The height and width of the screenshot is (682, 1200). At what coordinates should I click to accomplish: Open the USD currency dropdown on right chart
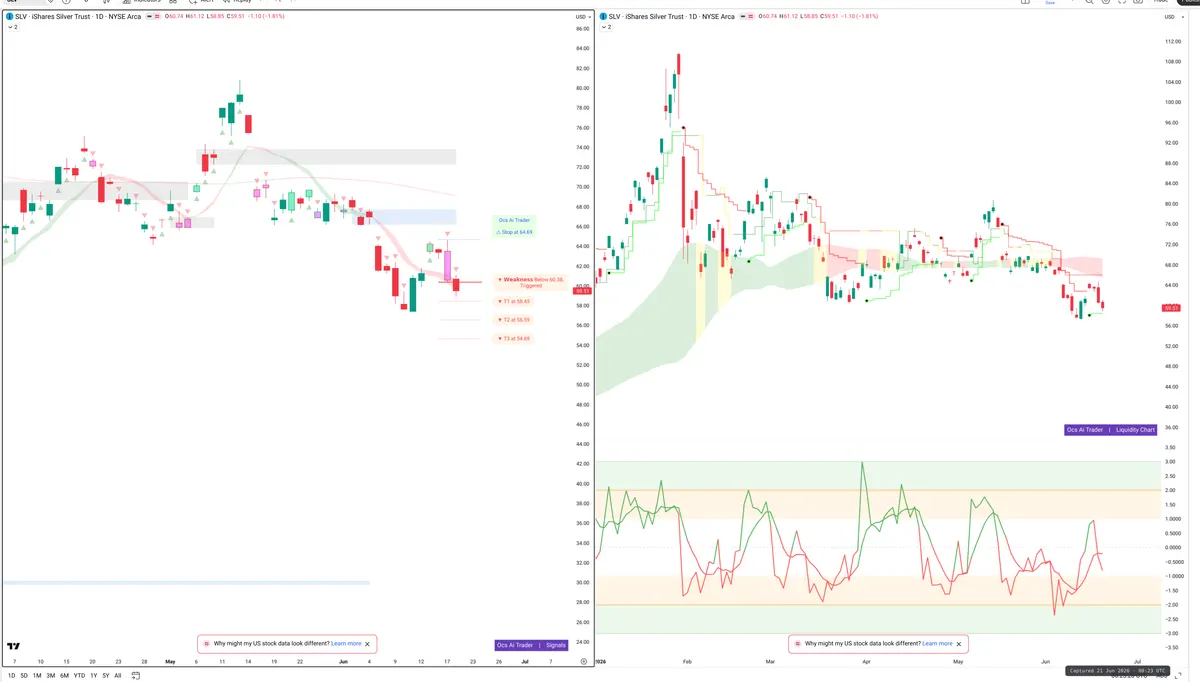pos(1172,17)
